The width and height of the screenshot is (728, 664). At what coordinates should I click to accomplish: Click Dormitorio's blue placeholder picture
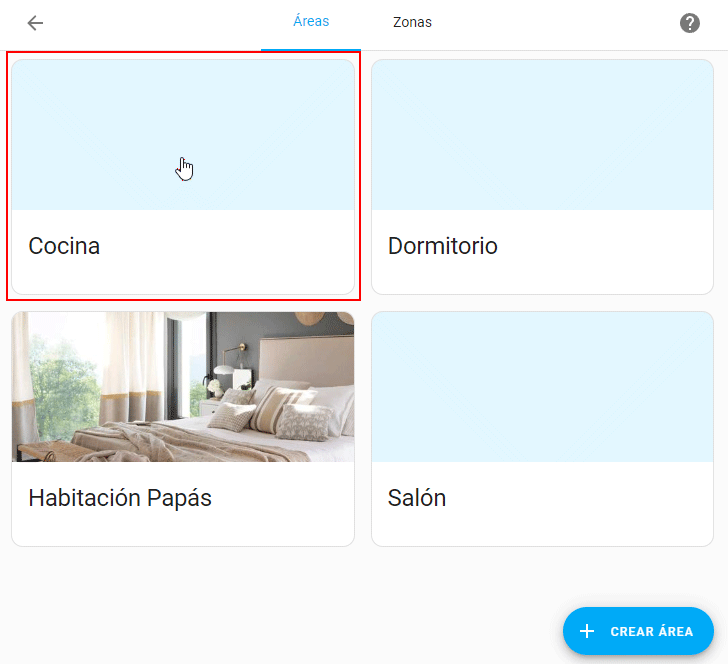pos(542,135)
